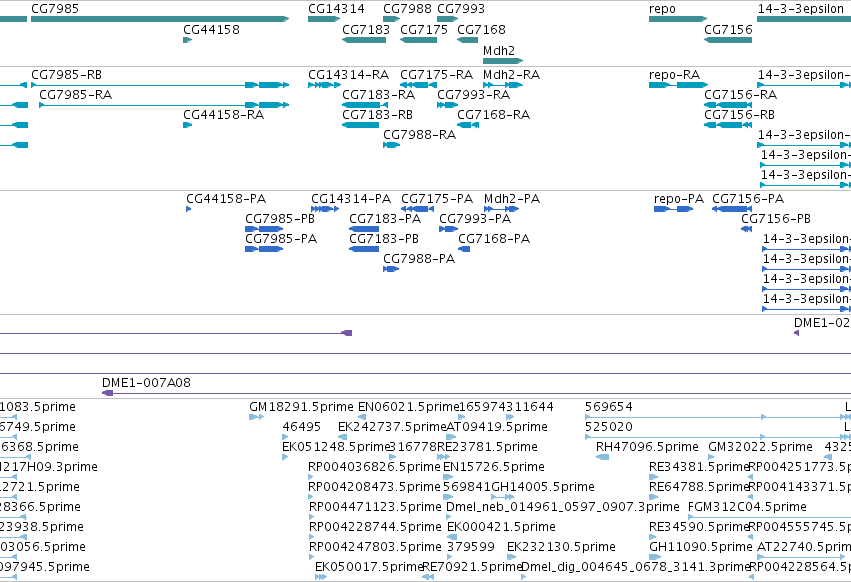Click the CG7168 gene label
The width and height of the screenshot is (851, 582).
point(481,30)
